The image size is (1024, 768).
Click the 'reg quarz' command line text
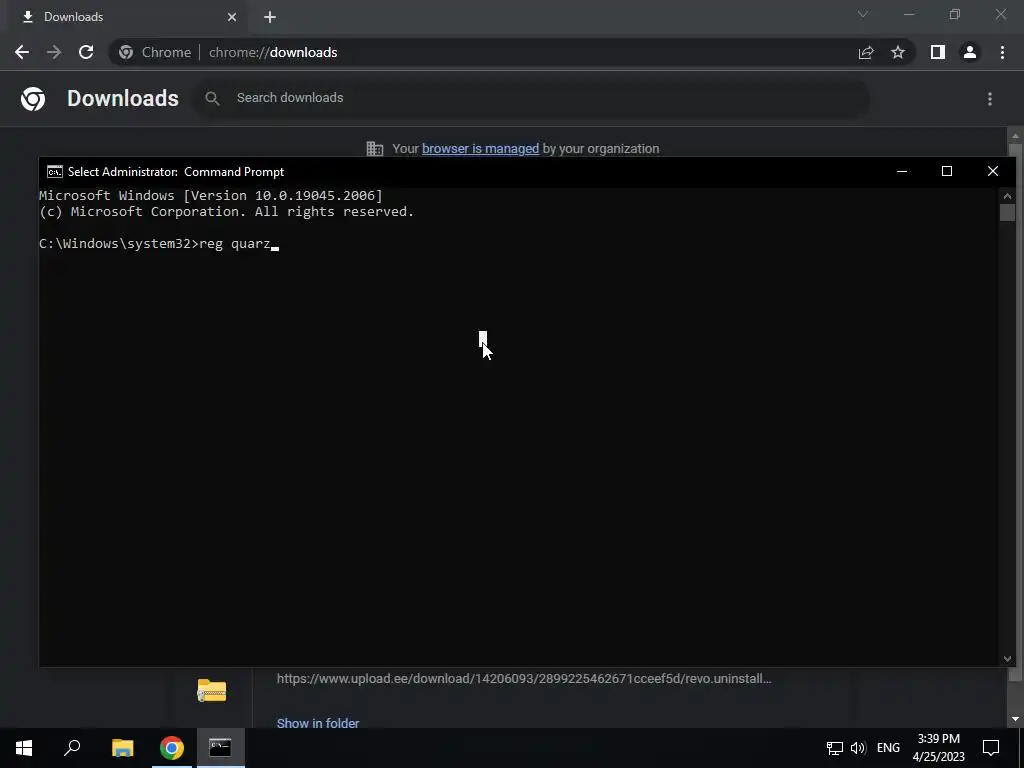(234, 244)
